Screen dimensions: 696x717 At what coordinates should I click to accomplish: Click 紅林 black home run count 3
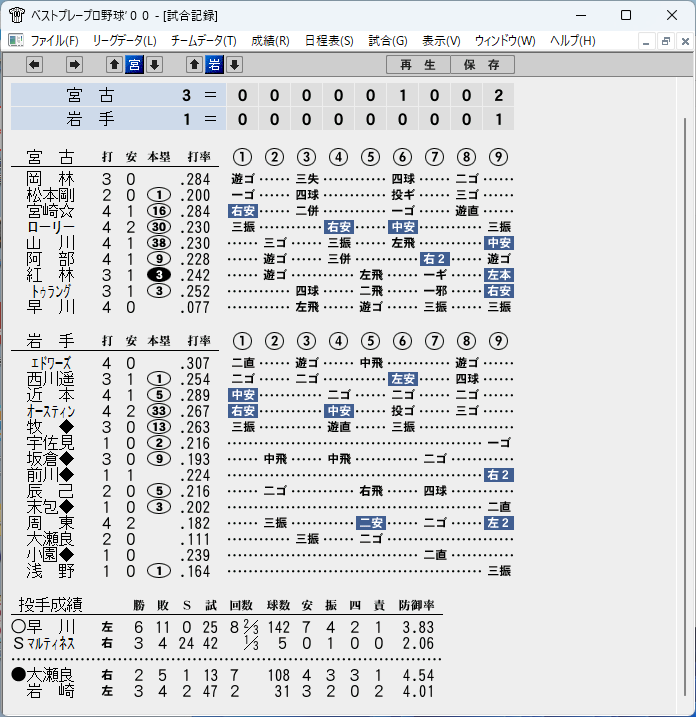tap(159, 275)
